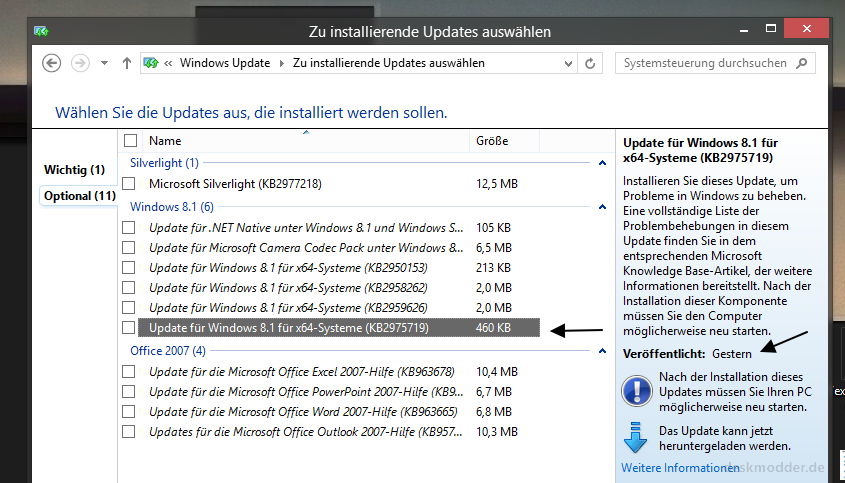
Task: Click the 460 KB size cell
Action: 493,327
